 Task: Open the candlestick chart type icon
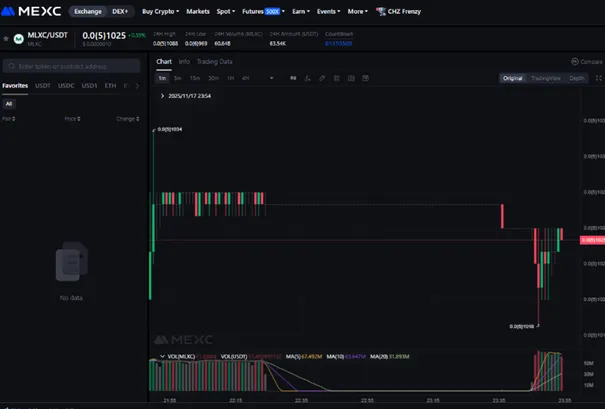293,78
